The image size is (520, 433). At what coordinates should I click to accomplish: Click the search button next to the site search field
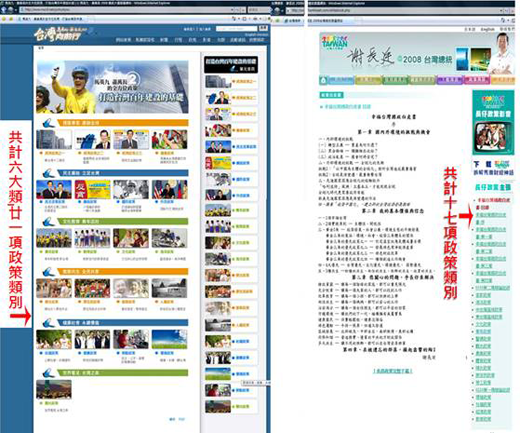(x=263, y=28)
